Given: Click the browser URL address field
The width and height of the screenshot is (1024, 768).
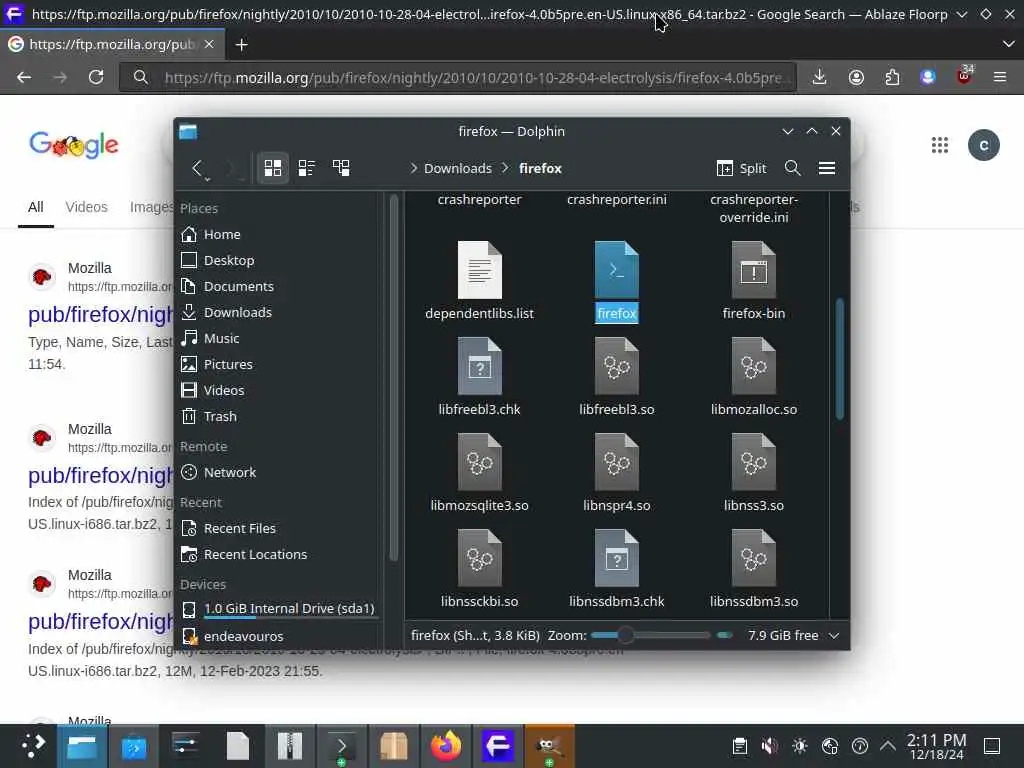Looking at the screenshot, I should pyautogui.click(x=458, y=78).
